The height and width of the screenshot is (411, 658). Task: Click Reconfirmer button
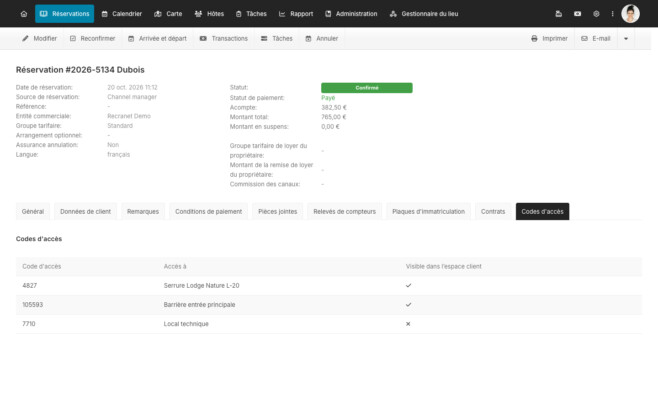(92, 39)
